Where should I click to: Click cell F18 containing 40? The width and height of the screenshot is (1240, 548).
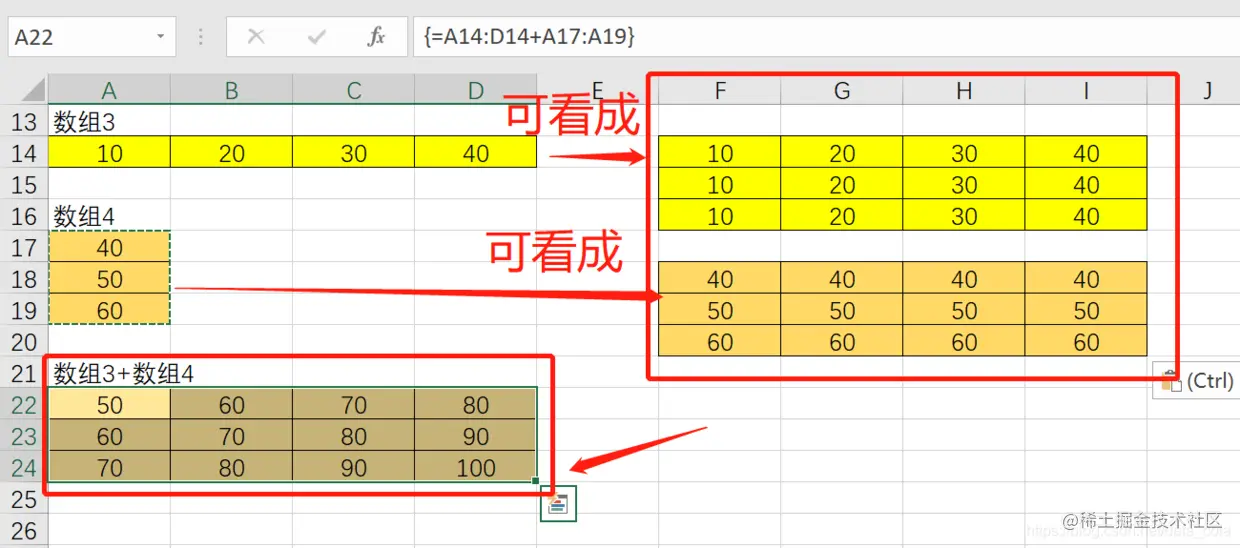point(720,279)
